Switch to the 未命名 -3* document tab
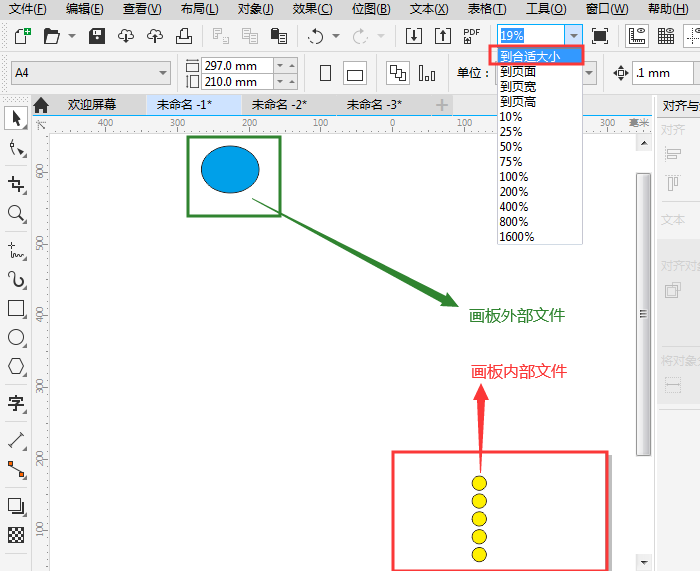This screenshot has width=700, height=571. coord(375,105)
